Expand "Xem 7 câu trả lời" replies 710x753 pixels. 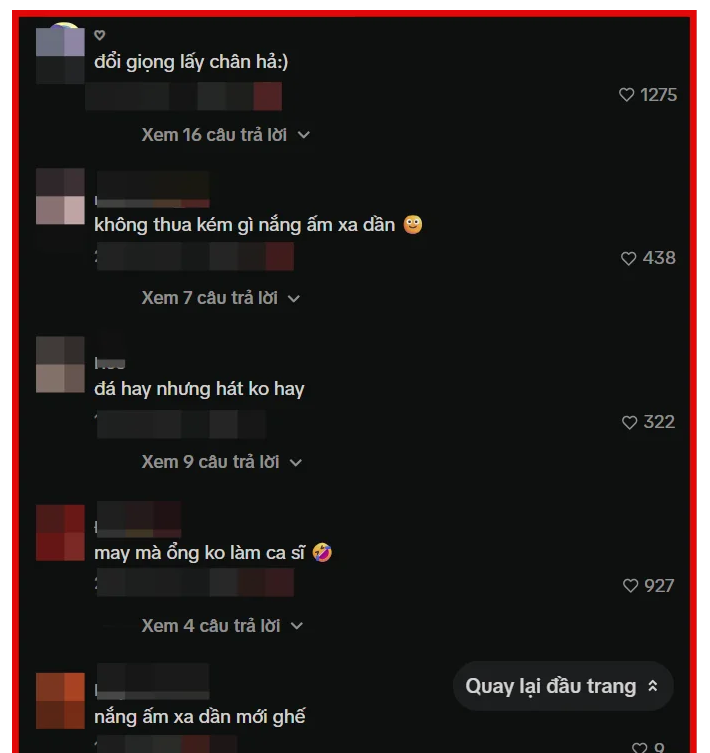point(221,298)
